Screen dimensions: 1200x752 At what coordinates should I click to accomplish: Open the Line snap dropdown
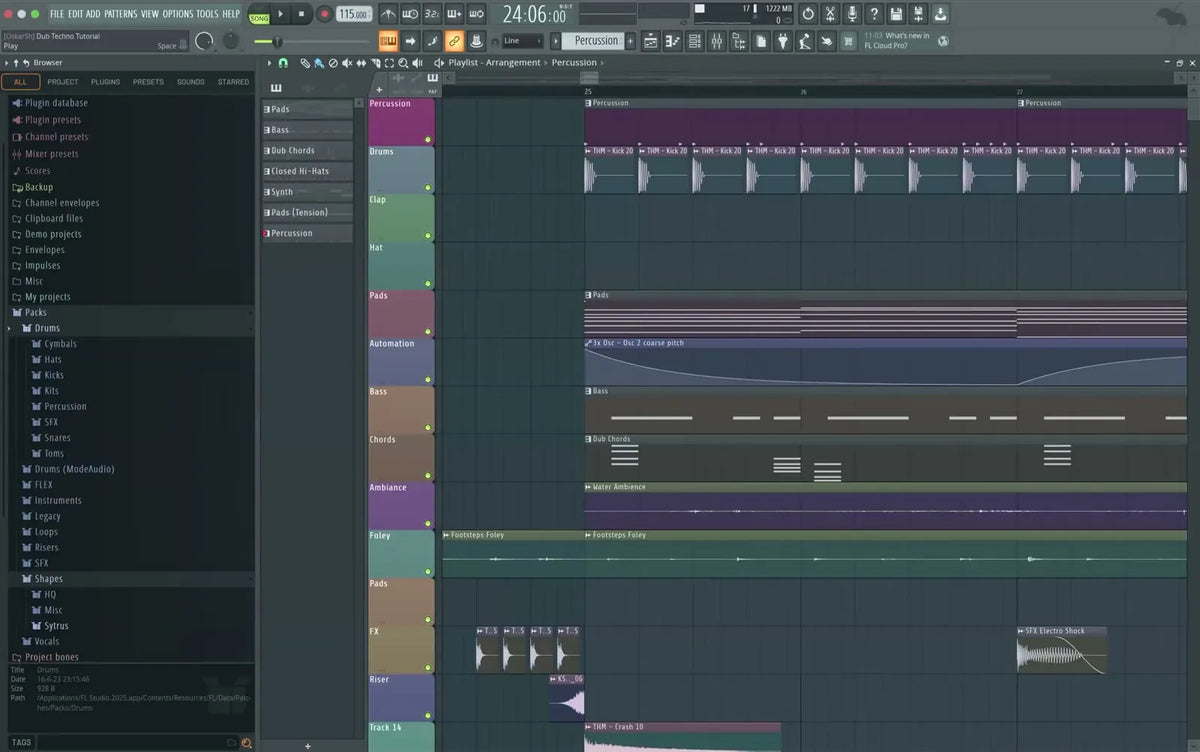click(x=522, y=41)
